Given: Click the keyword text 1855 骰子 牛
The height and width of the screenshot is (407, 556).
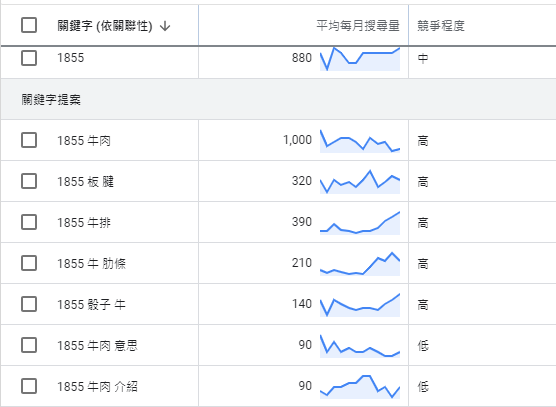Looking at the screenshot, I should point(91,305).
